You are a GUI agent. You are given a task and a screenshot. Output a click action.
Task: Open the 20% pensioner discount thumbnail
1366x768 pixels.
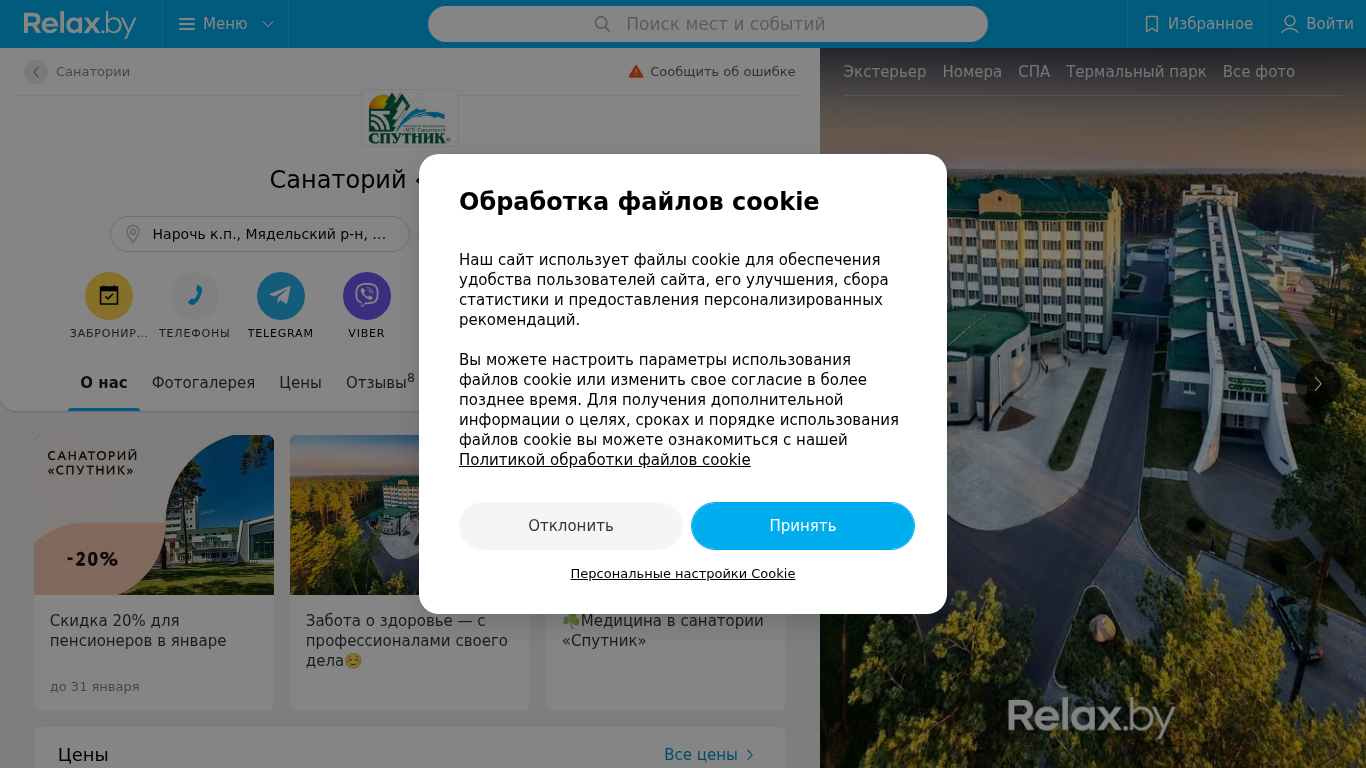point(154,515)
